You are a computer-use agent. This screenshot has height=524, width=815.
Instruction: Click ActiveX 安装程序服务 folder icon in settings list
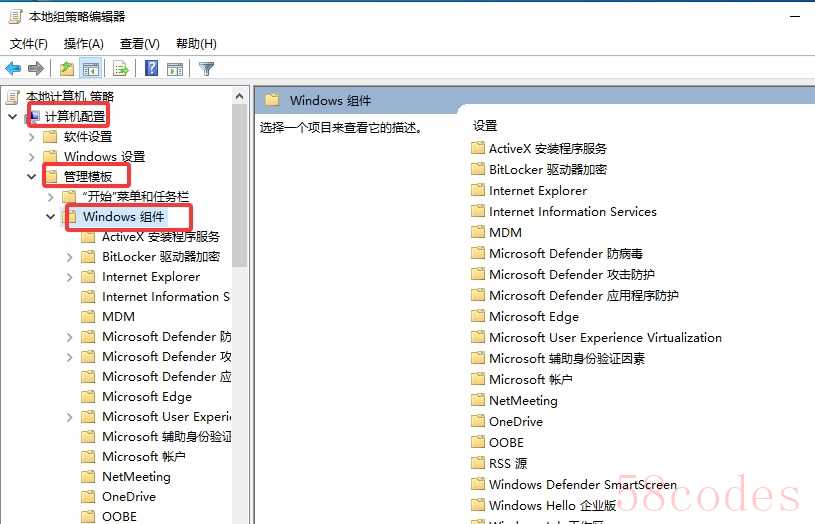[x=478, y=149]
